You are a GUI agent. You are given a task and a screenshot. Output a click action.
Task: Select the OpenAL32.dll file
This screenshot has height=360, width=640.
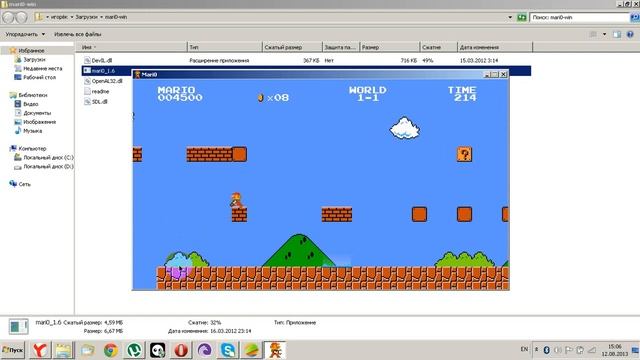tap(103, 81)
